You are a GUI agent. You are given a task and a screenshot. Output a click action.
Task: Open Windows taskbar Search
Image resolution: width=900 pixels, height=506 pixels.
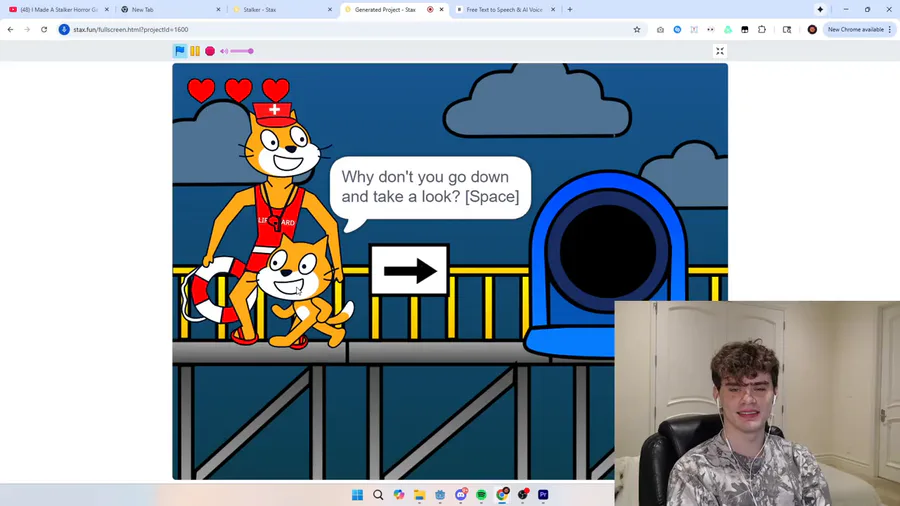(378, 495)
